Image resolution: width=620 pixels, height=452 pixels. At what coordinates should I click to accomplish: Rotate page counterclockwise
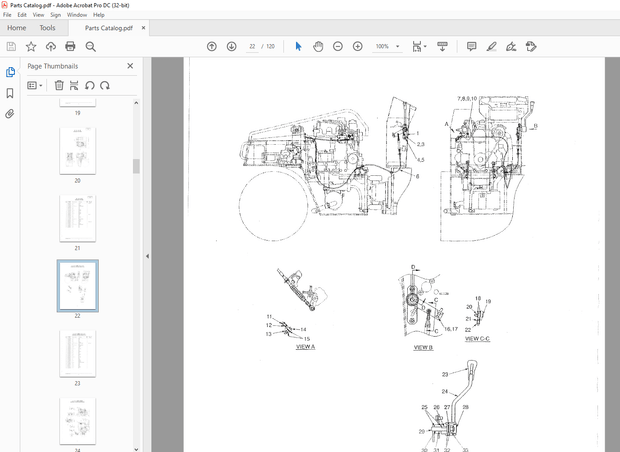[x=90, y=85]
